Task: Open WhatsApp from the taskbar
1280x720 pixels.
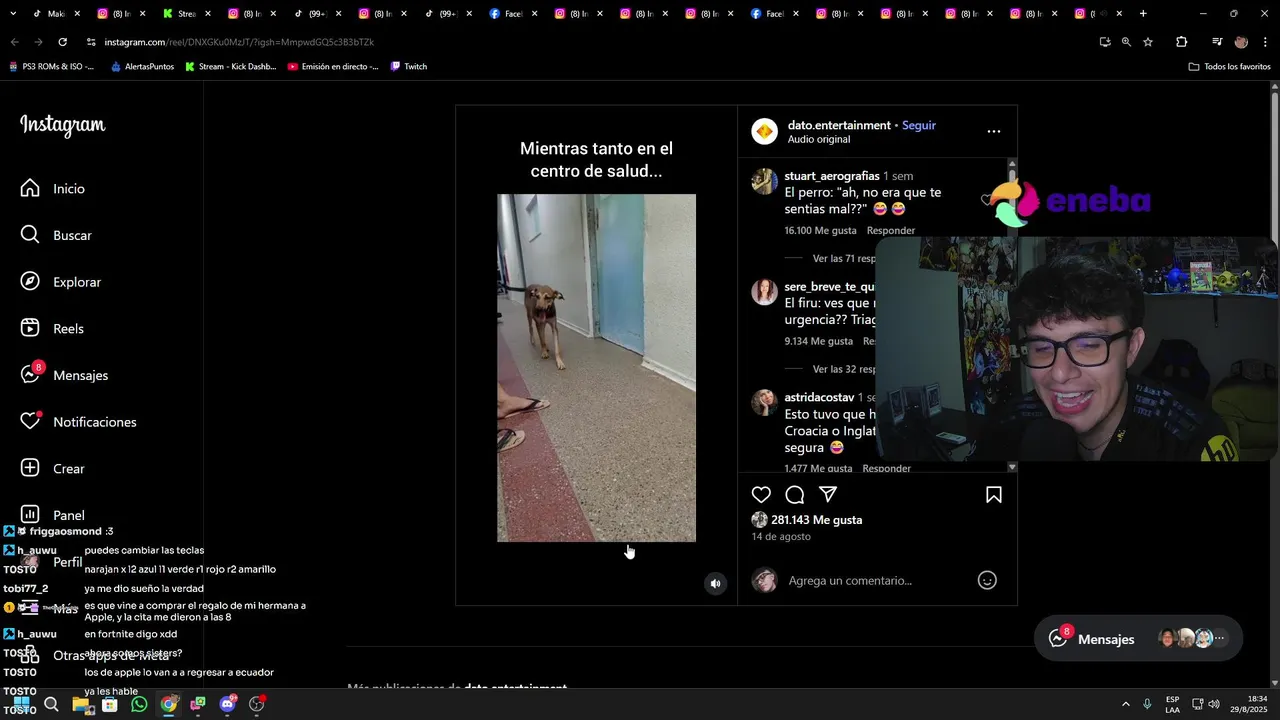Action: tap(139, 704)
